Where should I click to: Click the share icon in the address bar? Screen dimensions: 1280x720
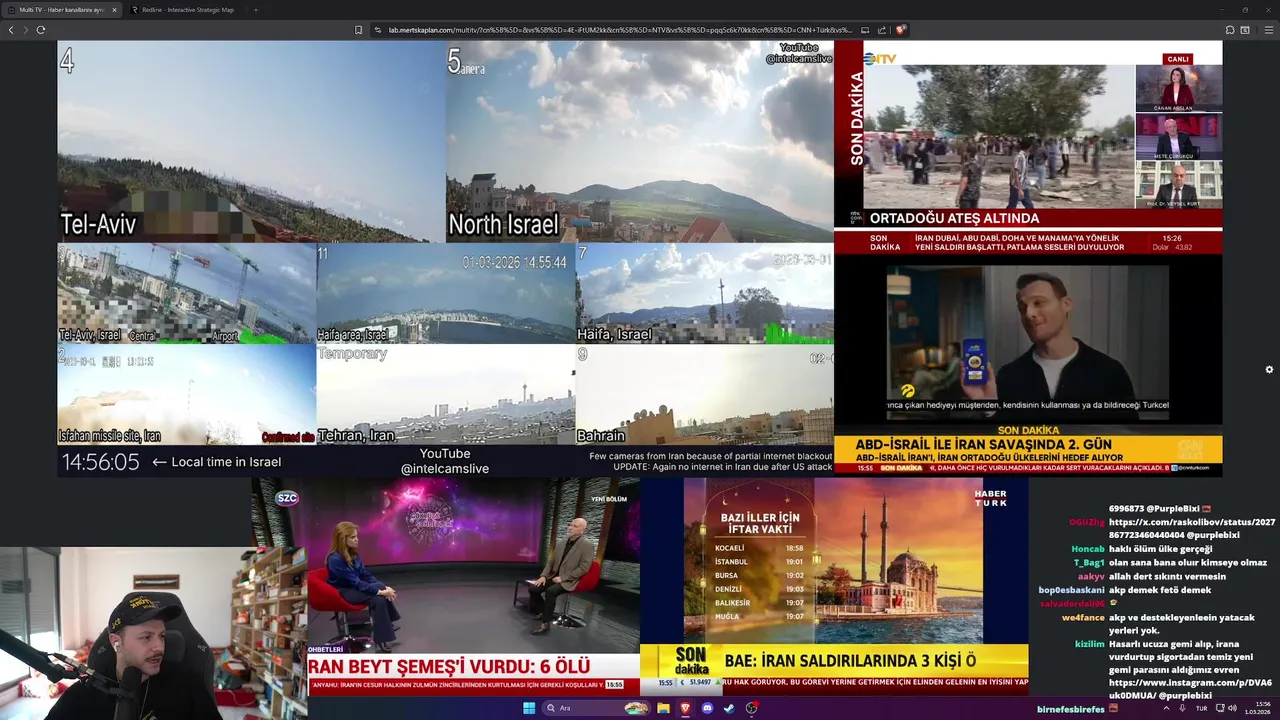(882, 30)
